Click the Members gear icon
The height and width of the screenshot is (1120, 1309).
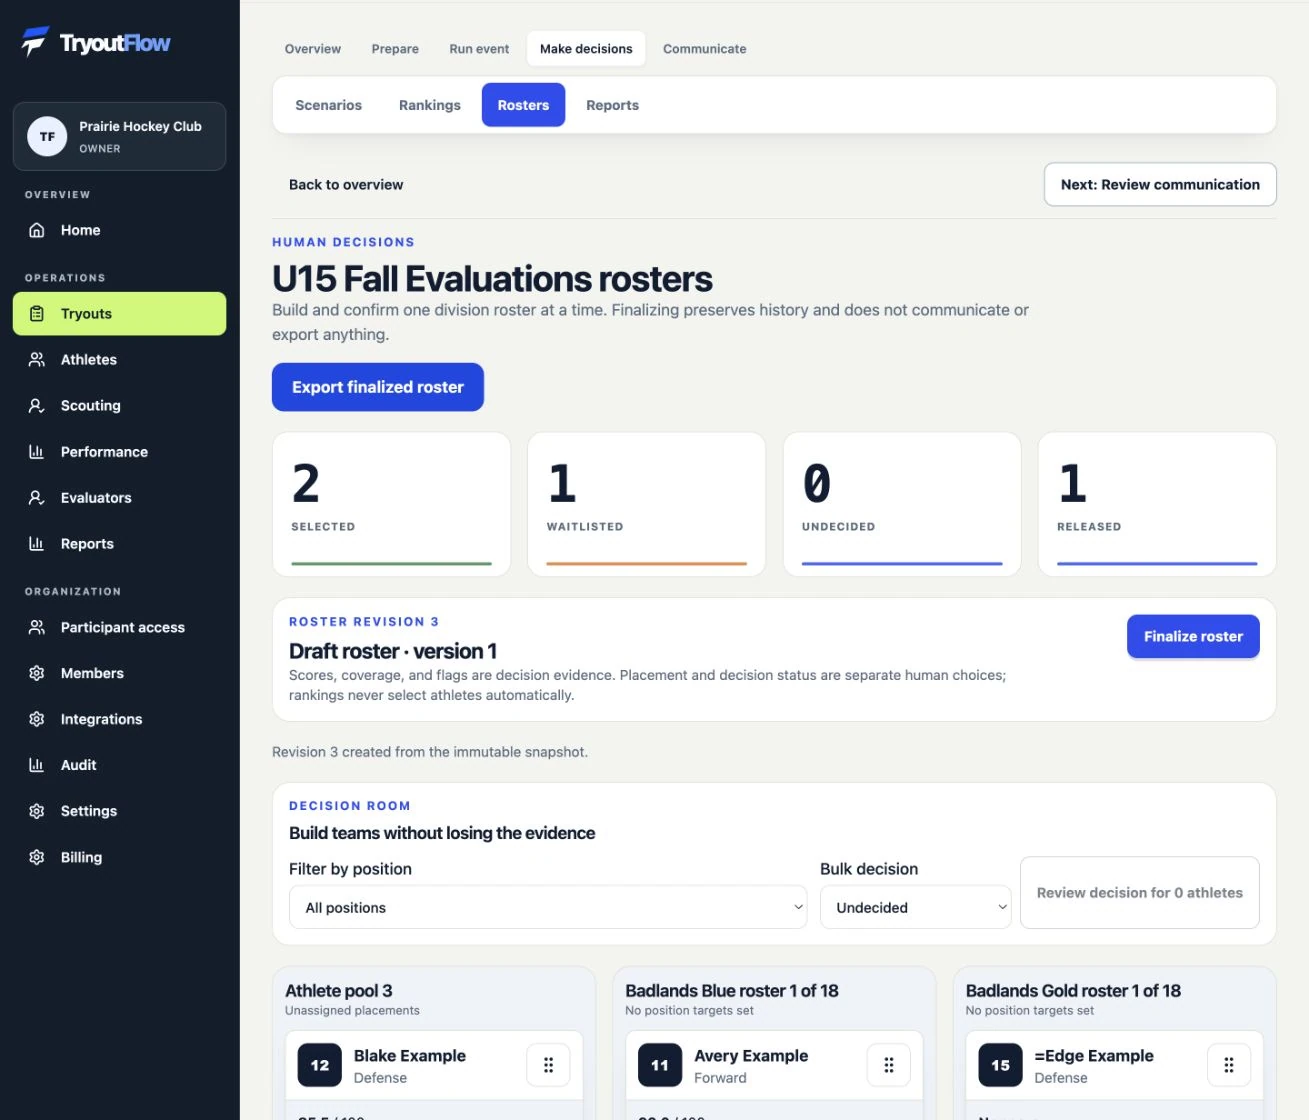pyautogui.click(x=37, y=674)
